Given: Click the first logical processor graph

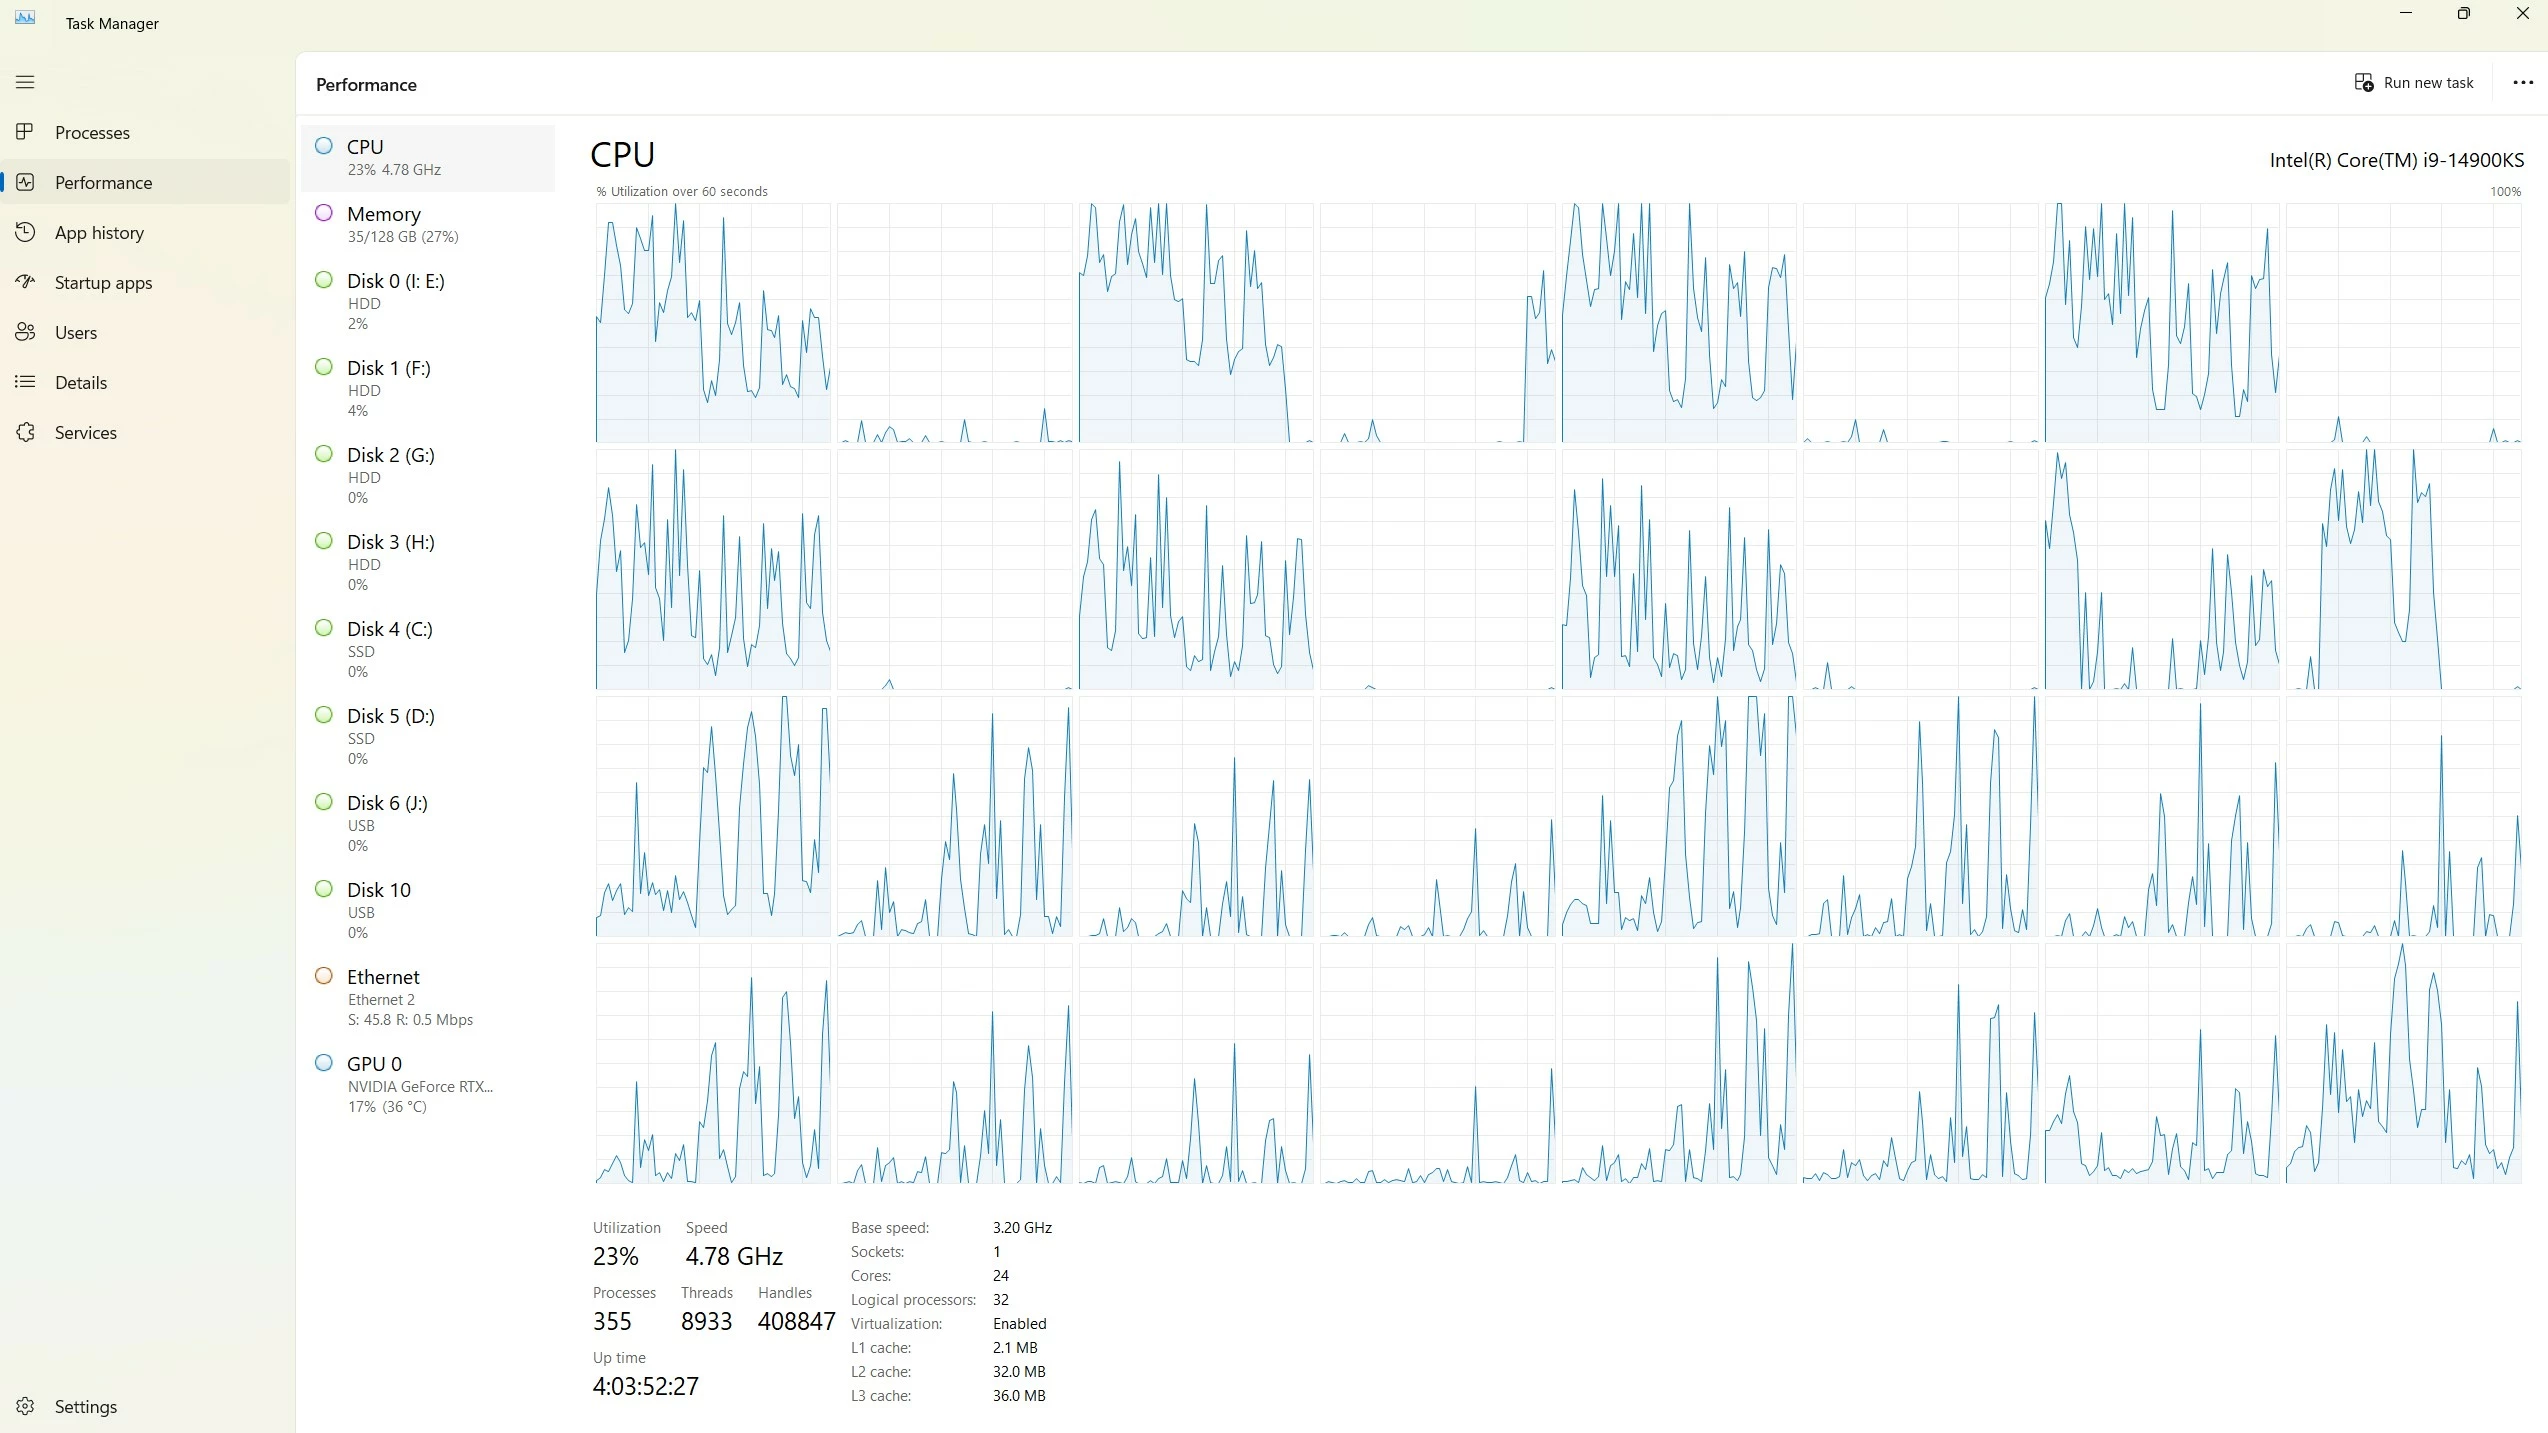Looking at the screenshot, I should click(x=712, y=323).
